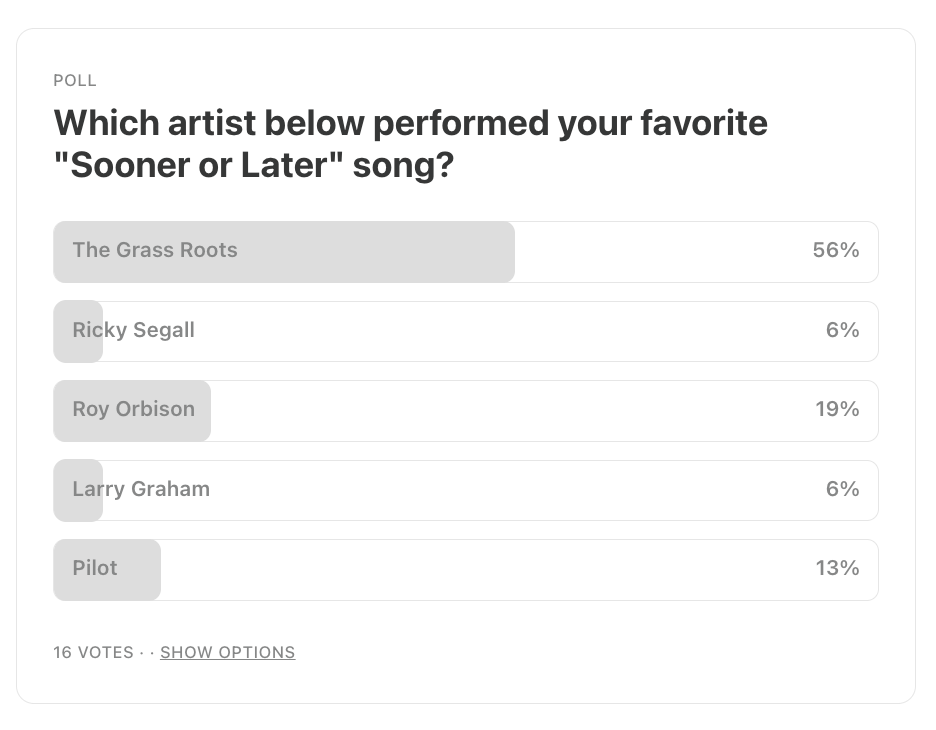
Task: Click the 16 votes count text
Action: 93,652
